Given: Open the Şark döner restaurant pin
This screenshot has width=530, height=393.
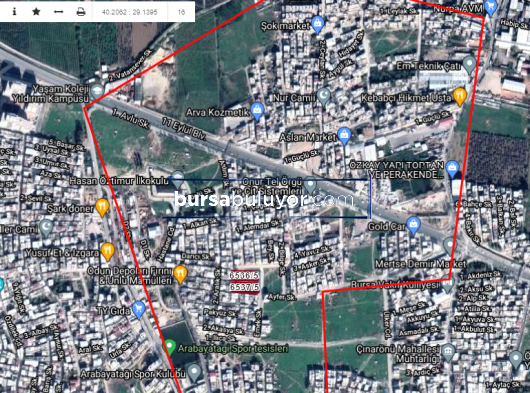Looking at the screenshot, I should pyautogui.click(x=102, y=207).
